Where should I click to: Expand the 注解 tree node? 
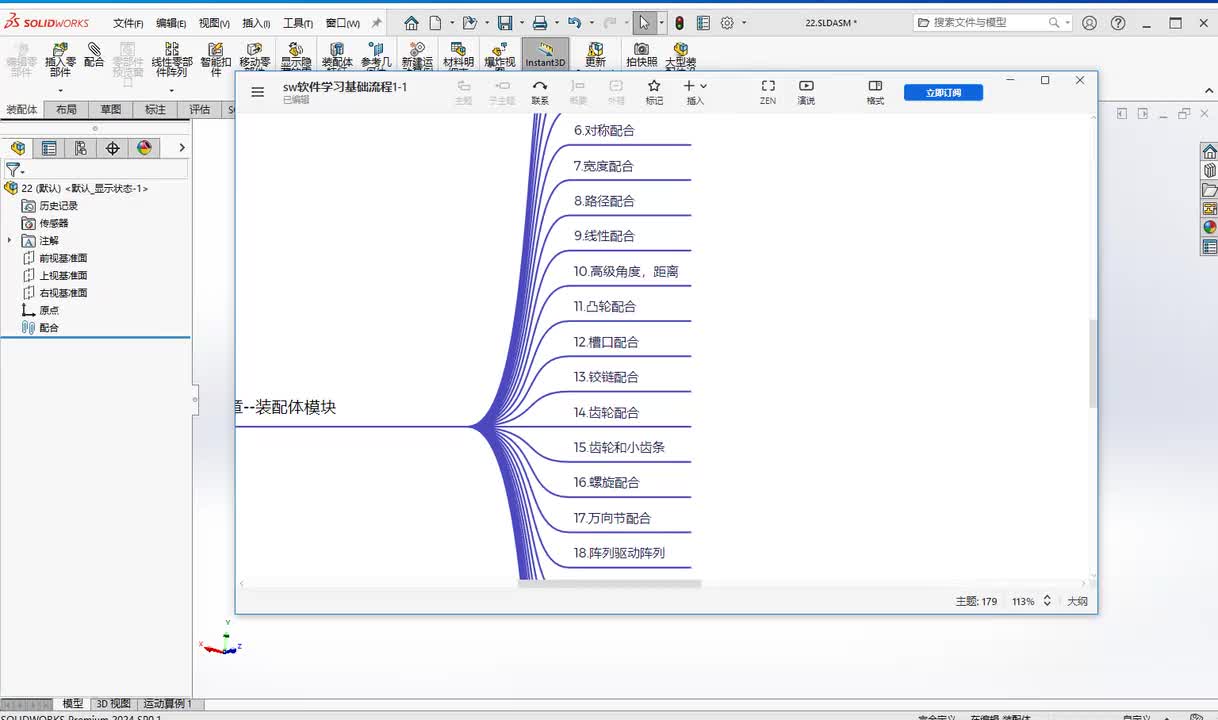10,241
